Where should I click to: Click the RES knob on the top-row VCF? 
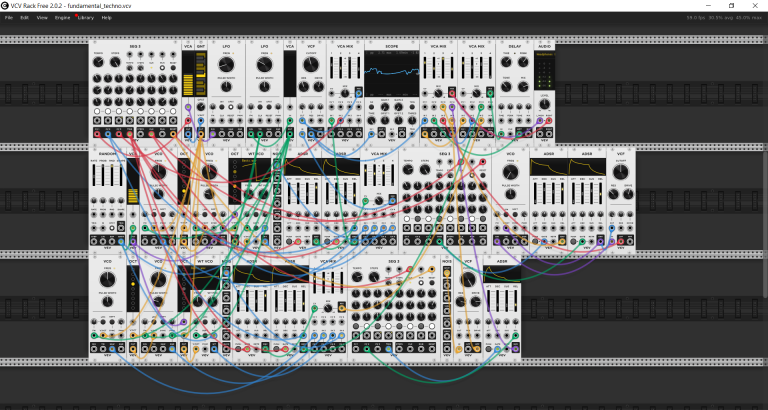point(304,87)
